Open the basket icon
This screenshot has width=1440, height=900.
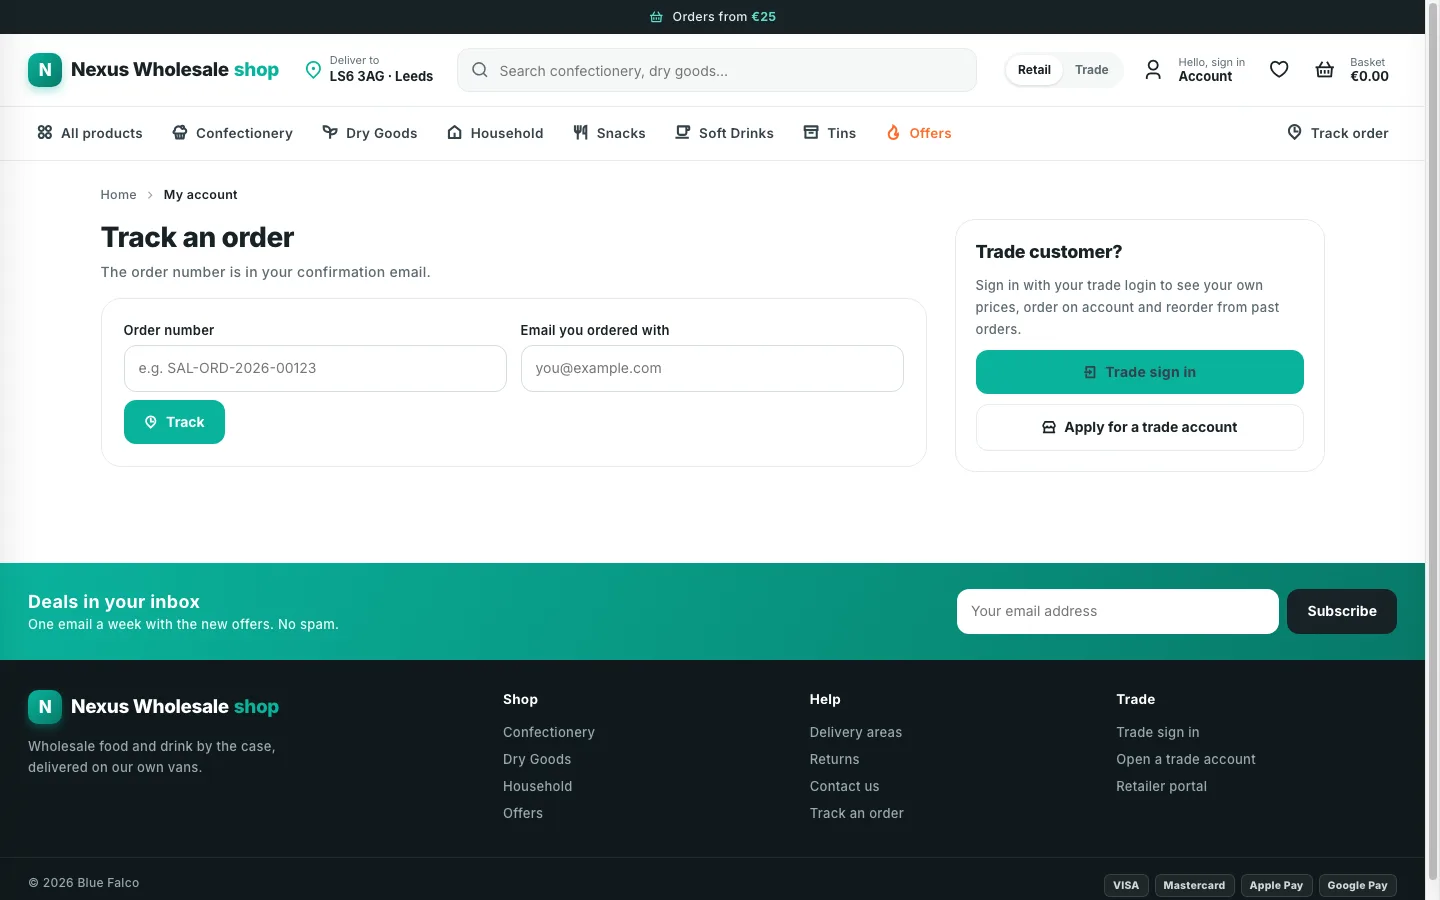pos(1325,69)
